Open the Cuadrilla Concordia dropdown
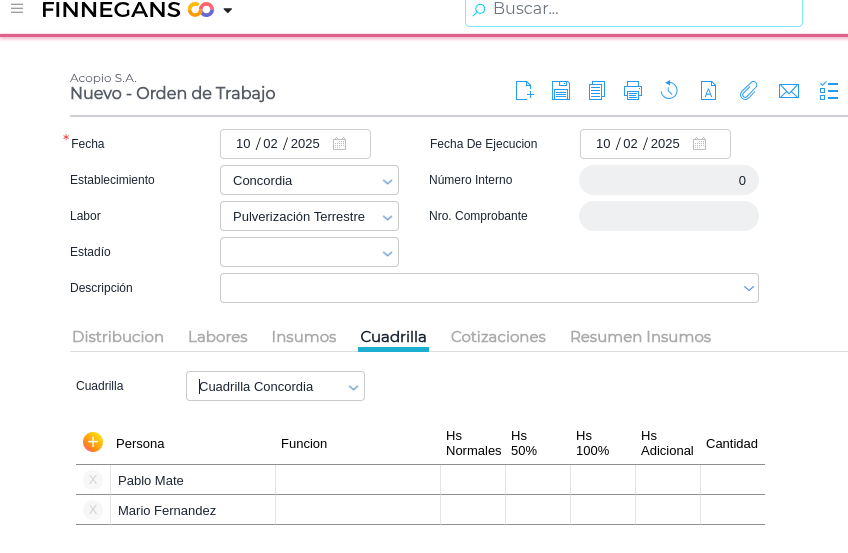Viewport: 848px width, 553px height. 353,387
